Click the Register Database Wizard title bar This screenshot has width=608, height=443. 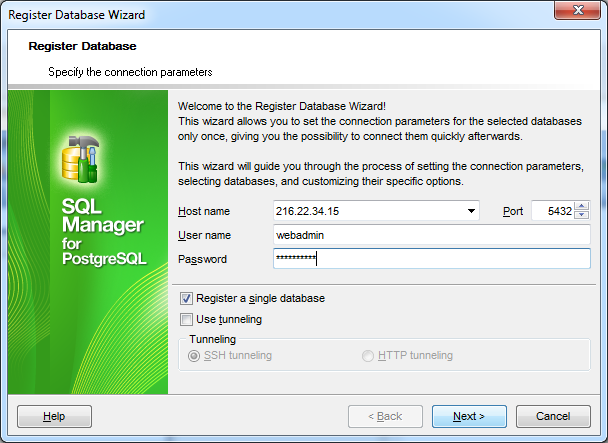pyautogui.click(x=271, y=15)
